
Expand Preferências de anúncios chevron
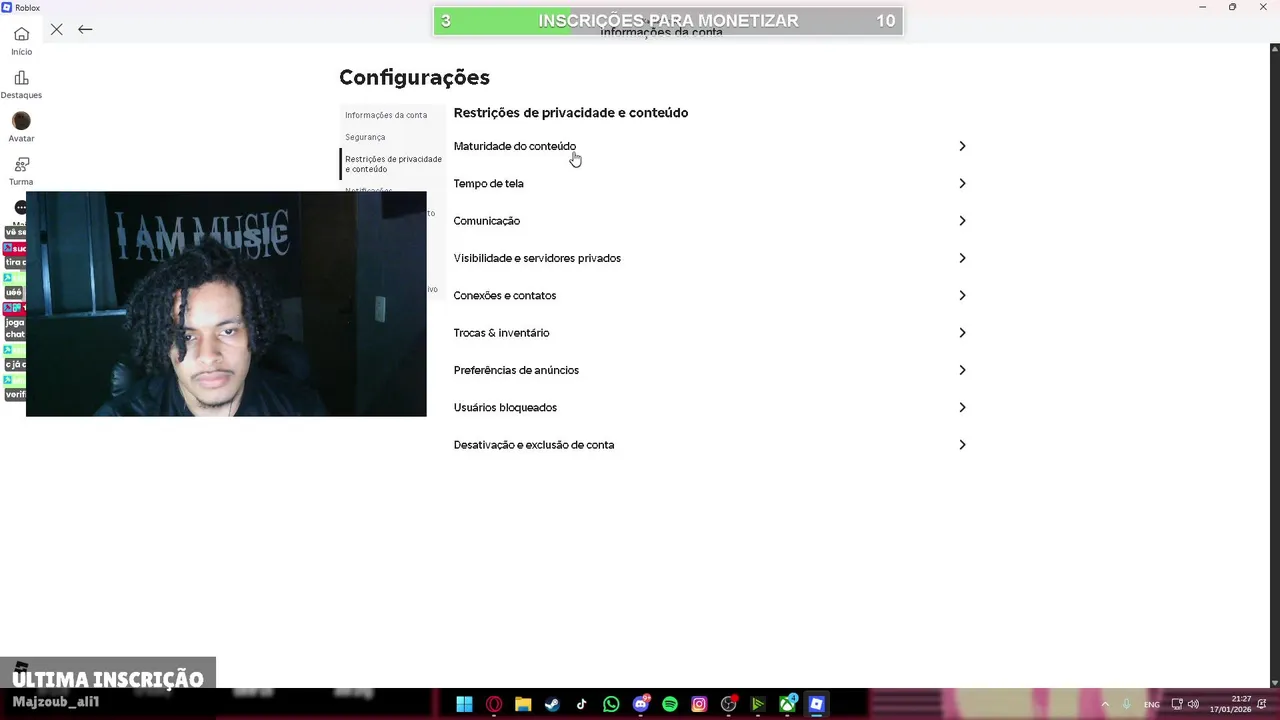(962, 370)
